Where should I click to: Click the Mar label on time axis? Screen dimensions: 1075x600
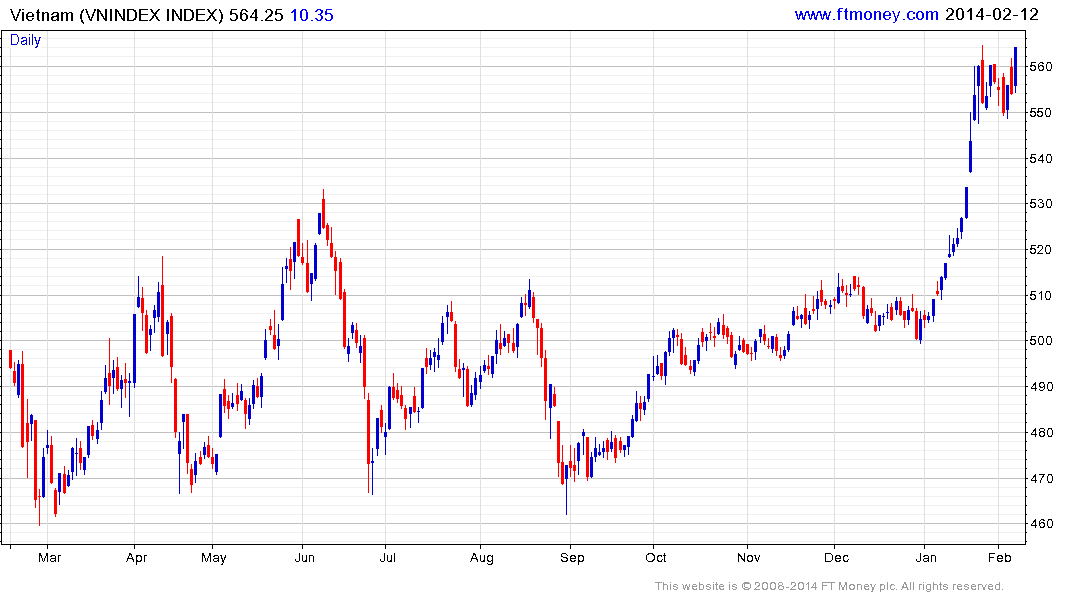49,557
